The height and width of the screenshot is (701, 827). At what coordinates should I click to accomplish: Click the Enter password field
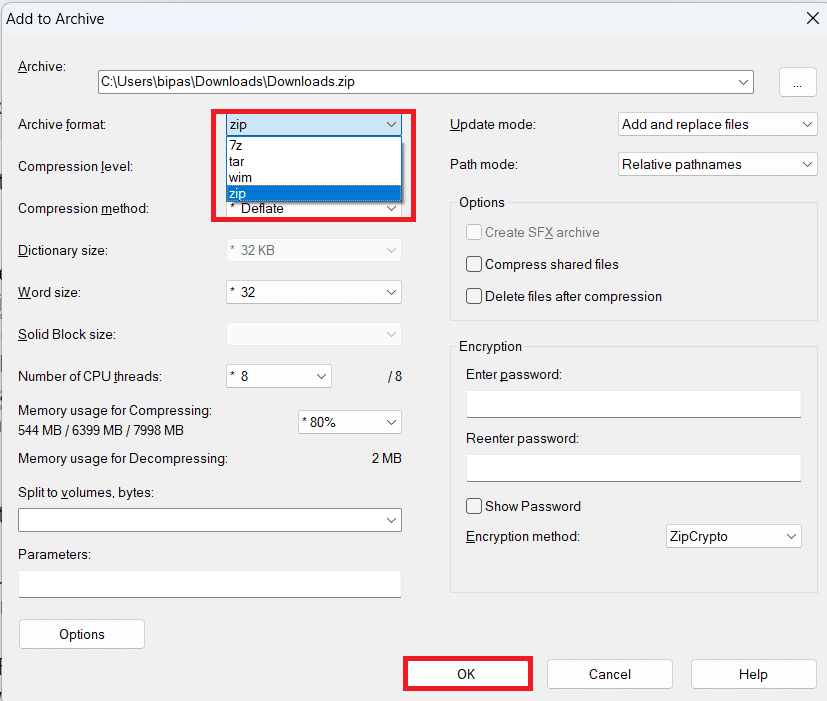click(x=633, y=404)
